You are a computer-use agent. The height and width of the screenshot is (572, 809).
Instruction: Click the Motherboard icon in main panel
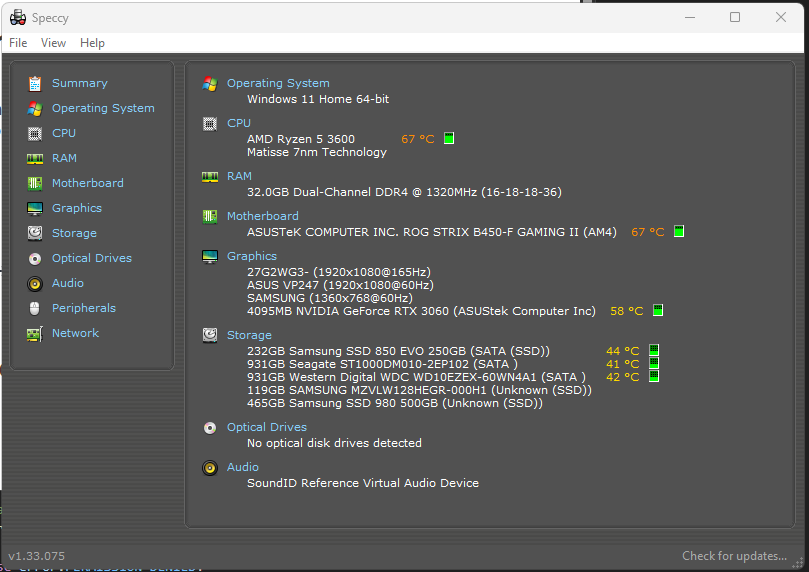[209, 217]
